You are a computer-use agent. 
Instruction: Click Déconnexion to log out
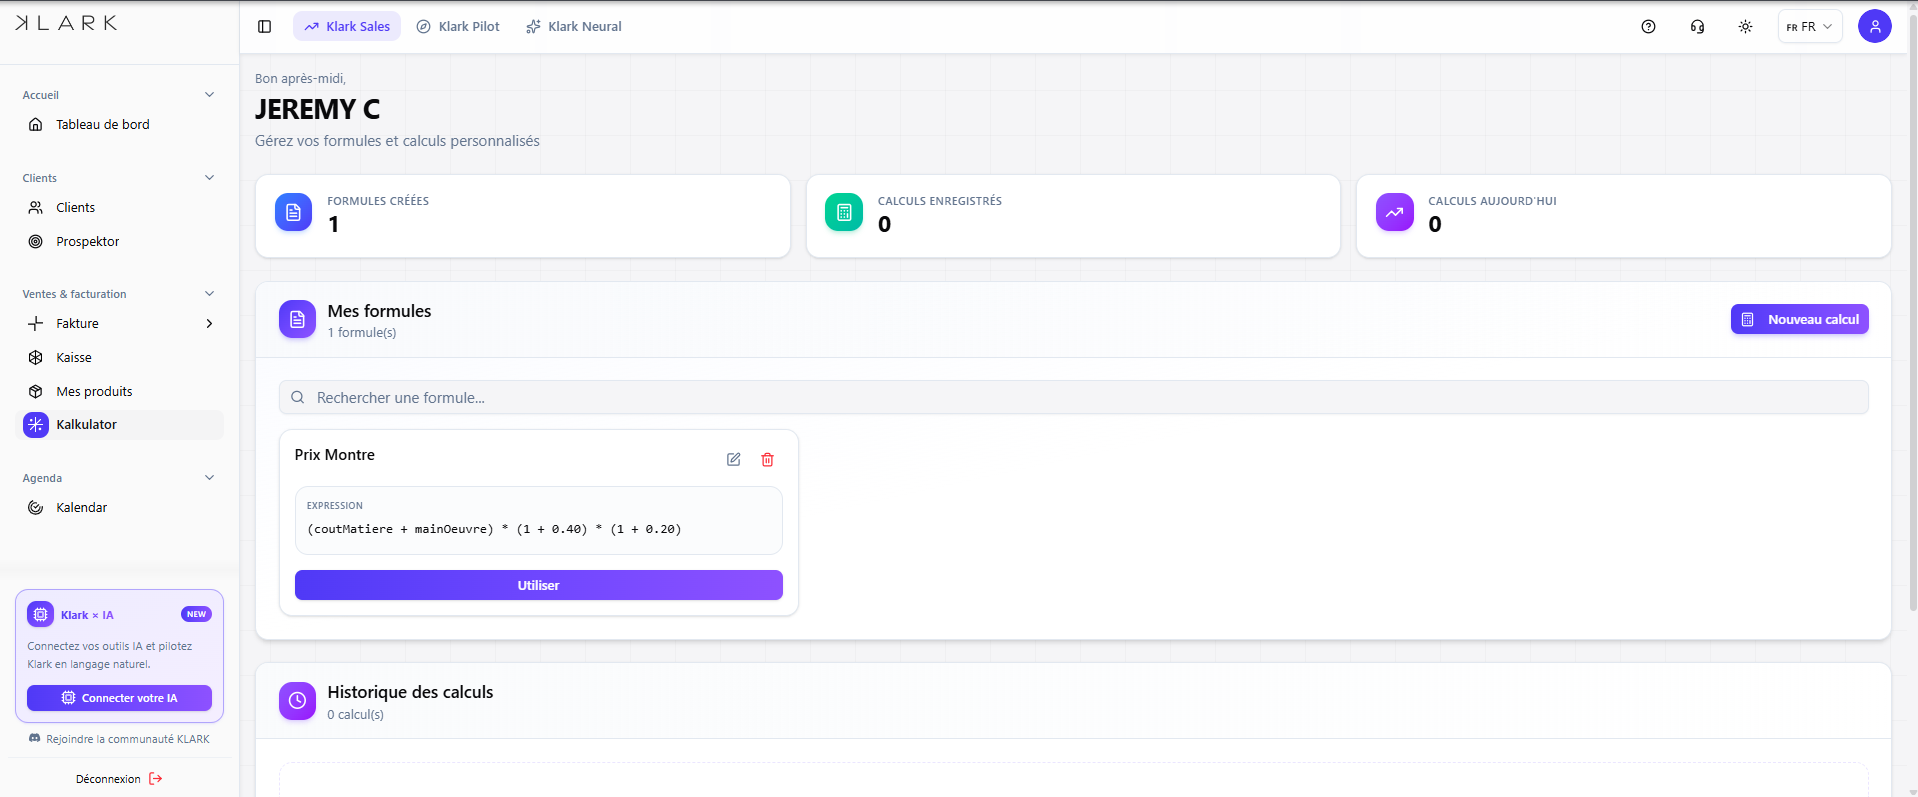click(119, 779)
